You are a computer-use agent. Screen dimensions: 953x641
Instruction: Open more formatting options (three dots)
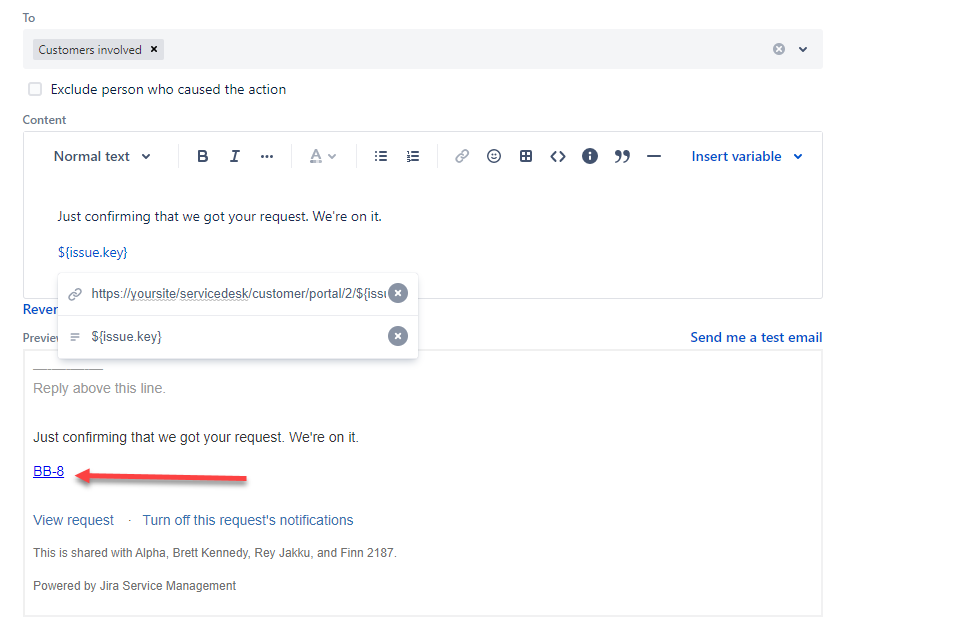(x=267, y=157)
